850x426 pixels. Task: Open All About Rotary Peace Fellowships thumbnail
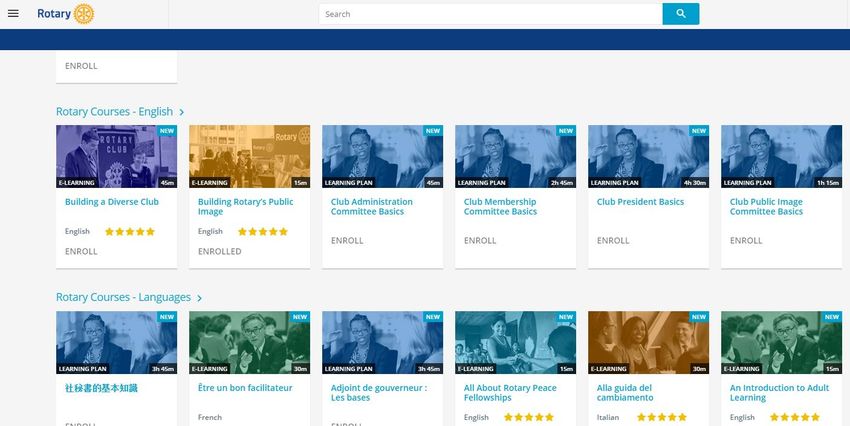[x=516, y=343]
